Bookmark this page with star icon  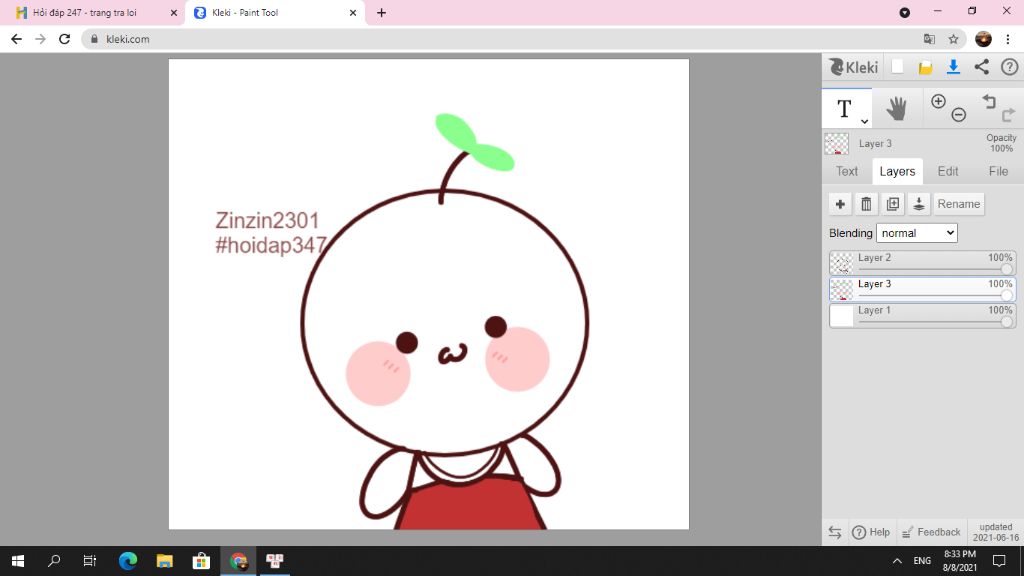(x=953, y=39)
